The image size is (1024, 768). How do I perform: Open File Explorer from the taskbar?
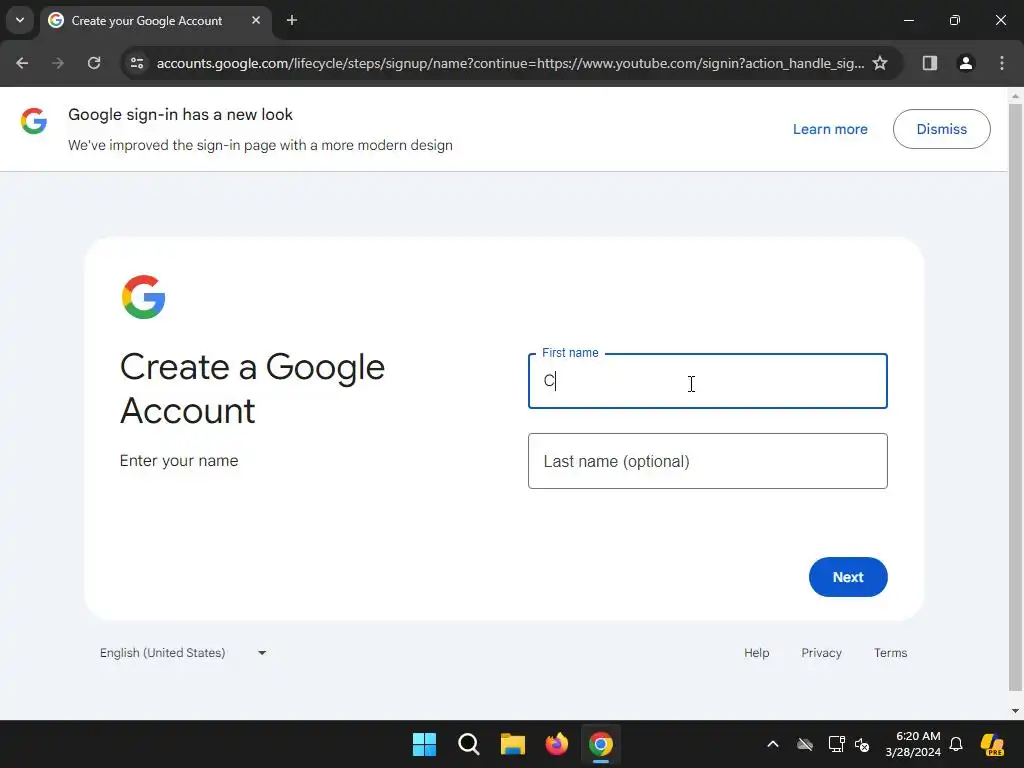point(513,744)
